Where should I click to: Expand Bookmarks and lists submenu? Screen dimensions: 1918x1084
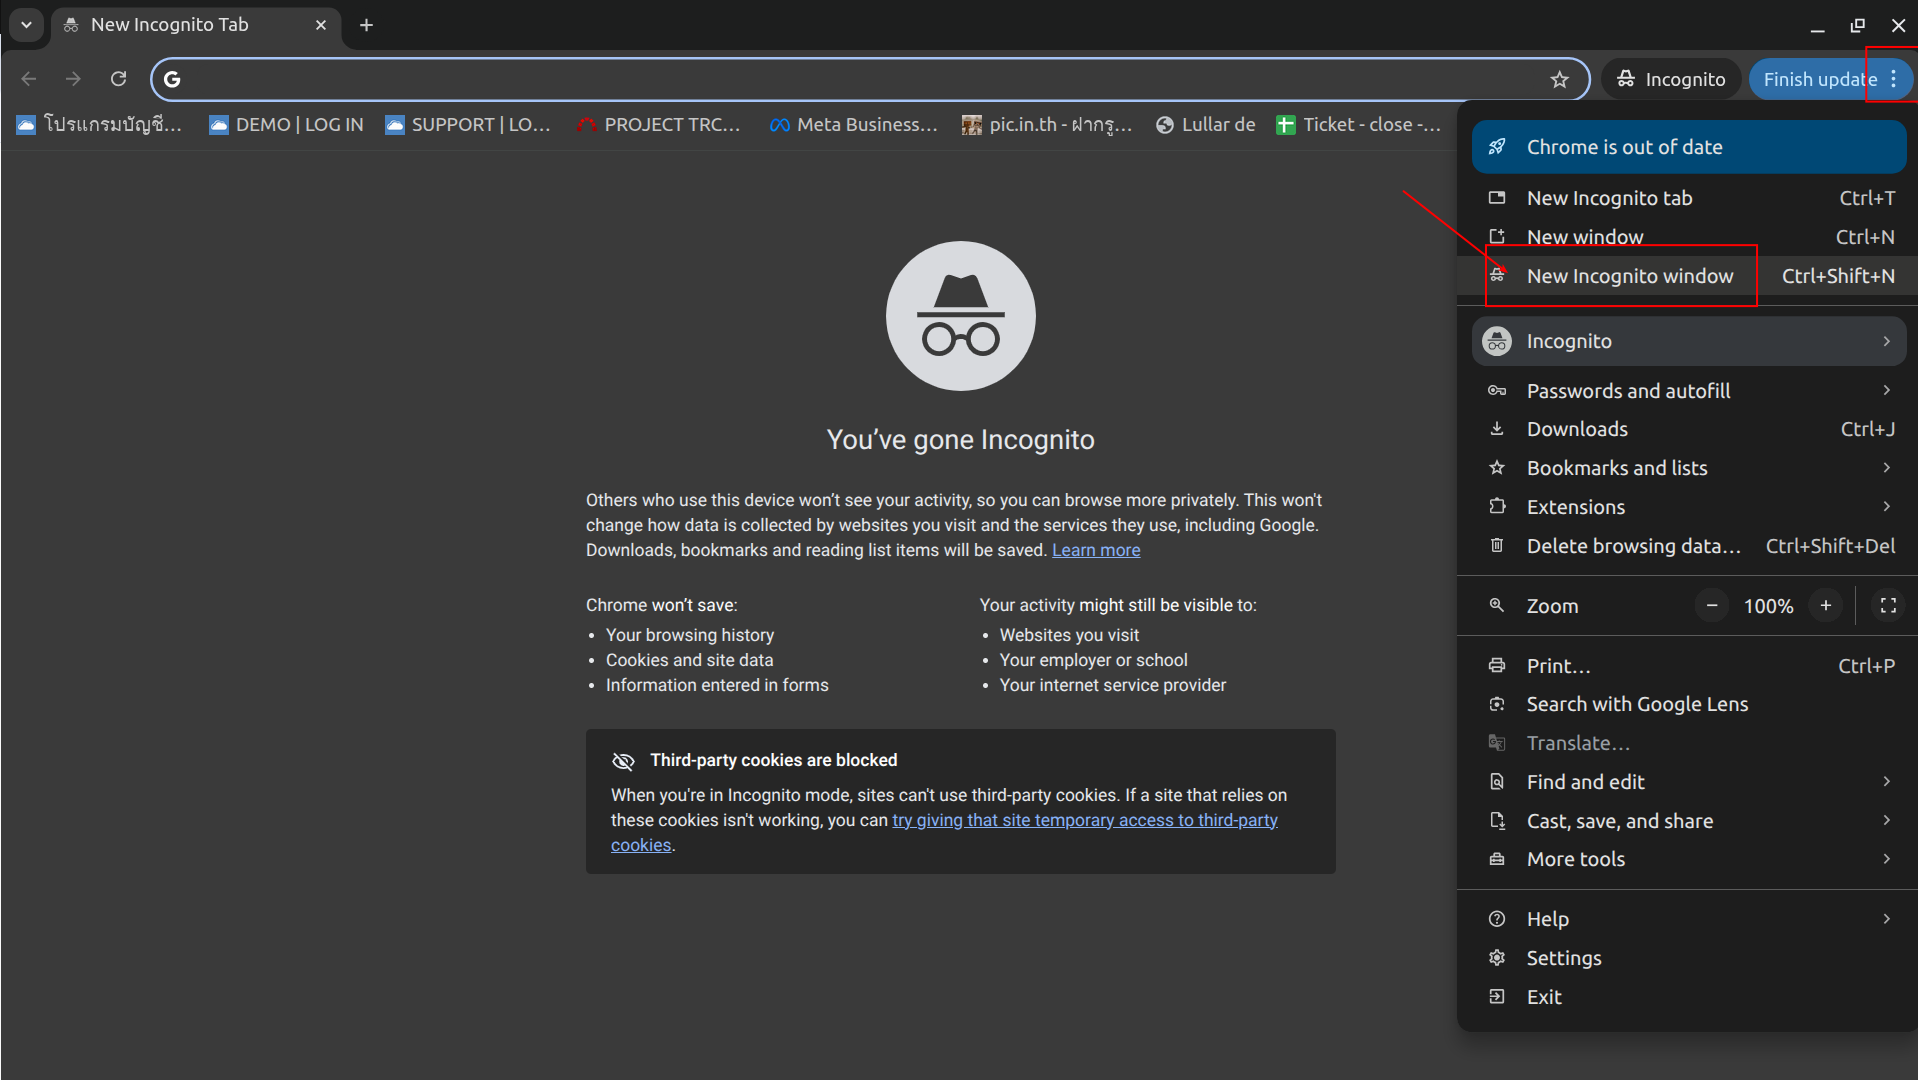coord(1690,468)
